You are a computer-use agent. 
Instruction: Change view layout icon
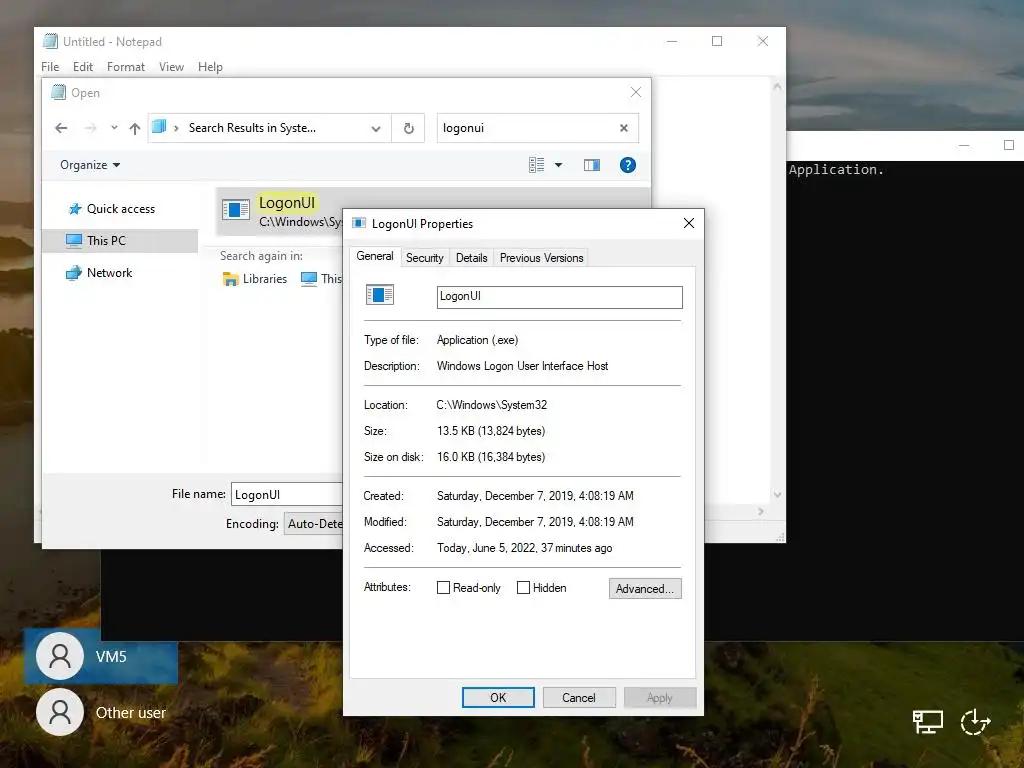pyautogui.click(x=536, y=165)
